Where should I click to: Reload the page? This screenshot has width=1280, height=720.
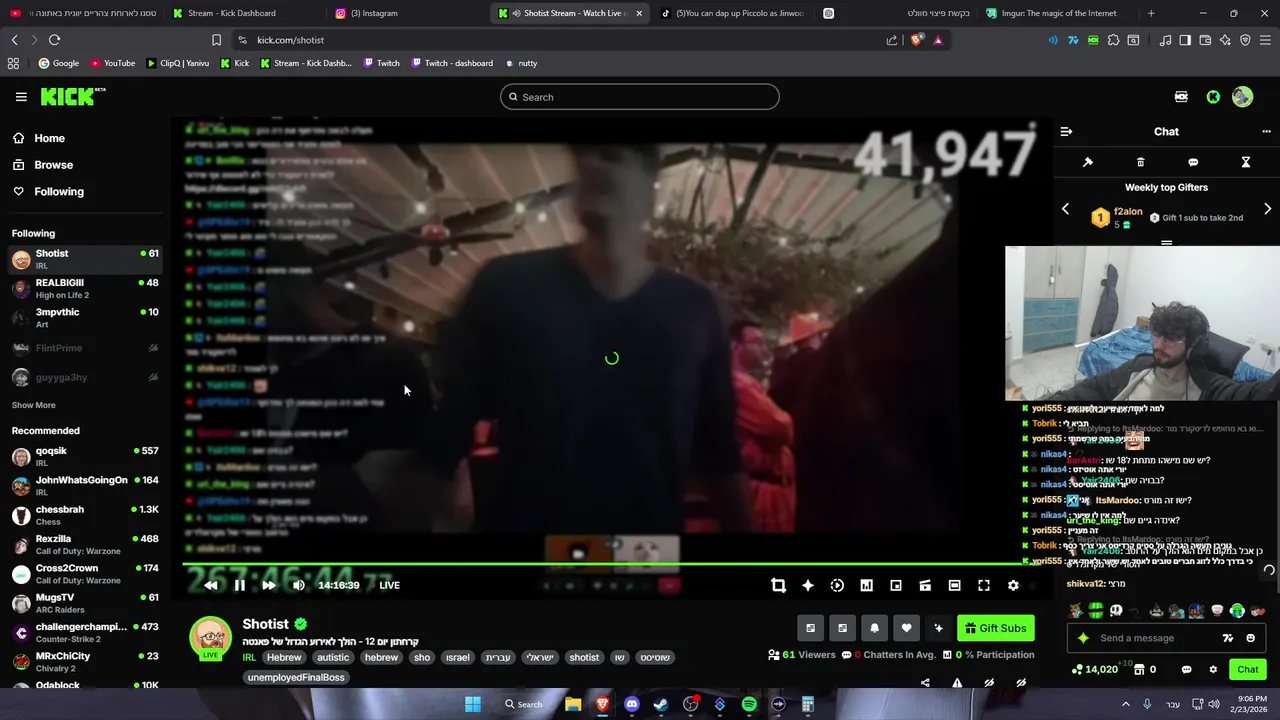(54, 40)
